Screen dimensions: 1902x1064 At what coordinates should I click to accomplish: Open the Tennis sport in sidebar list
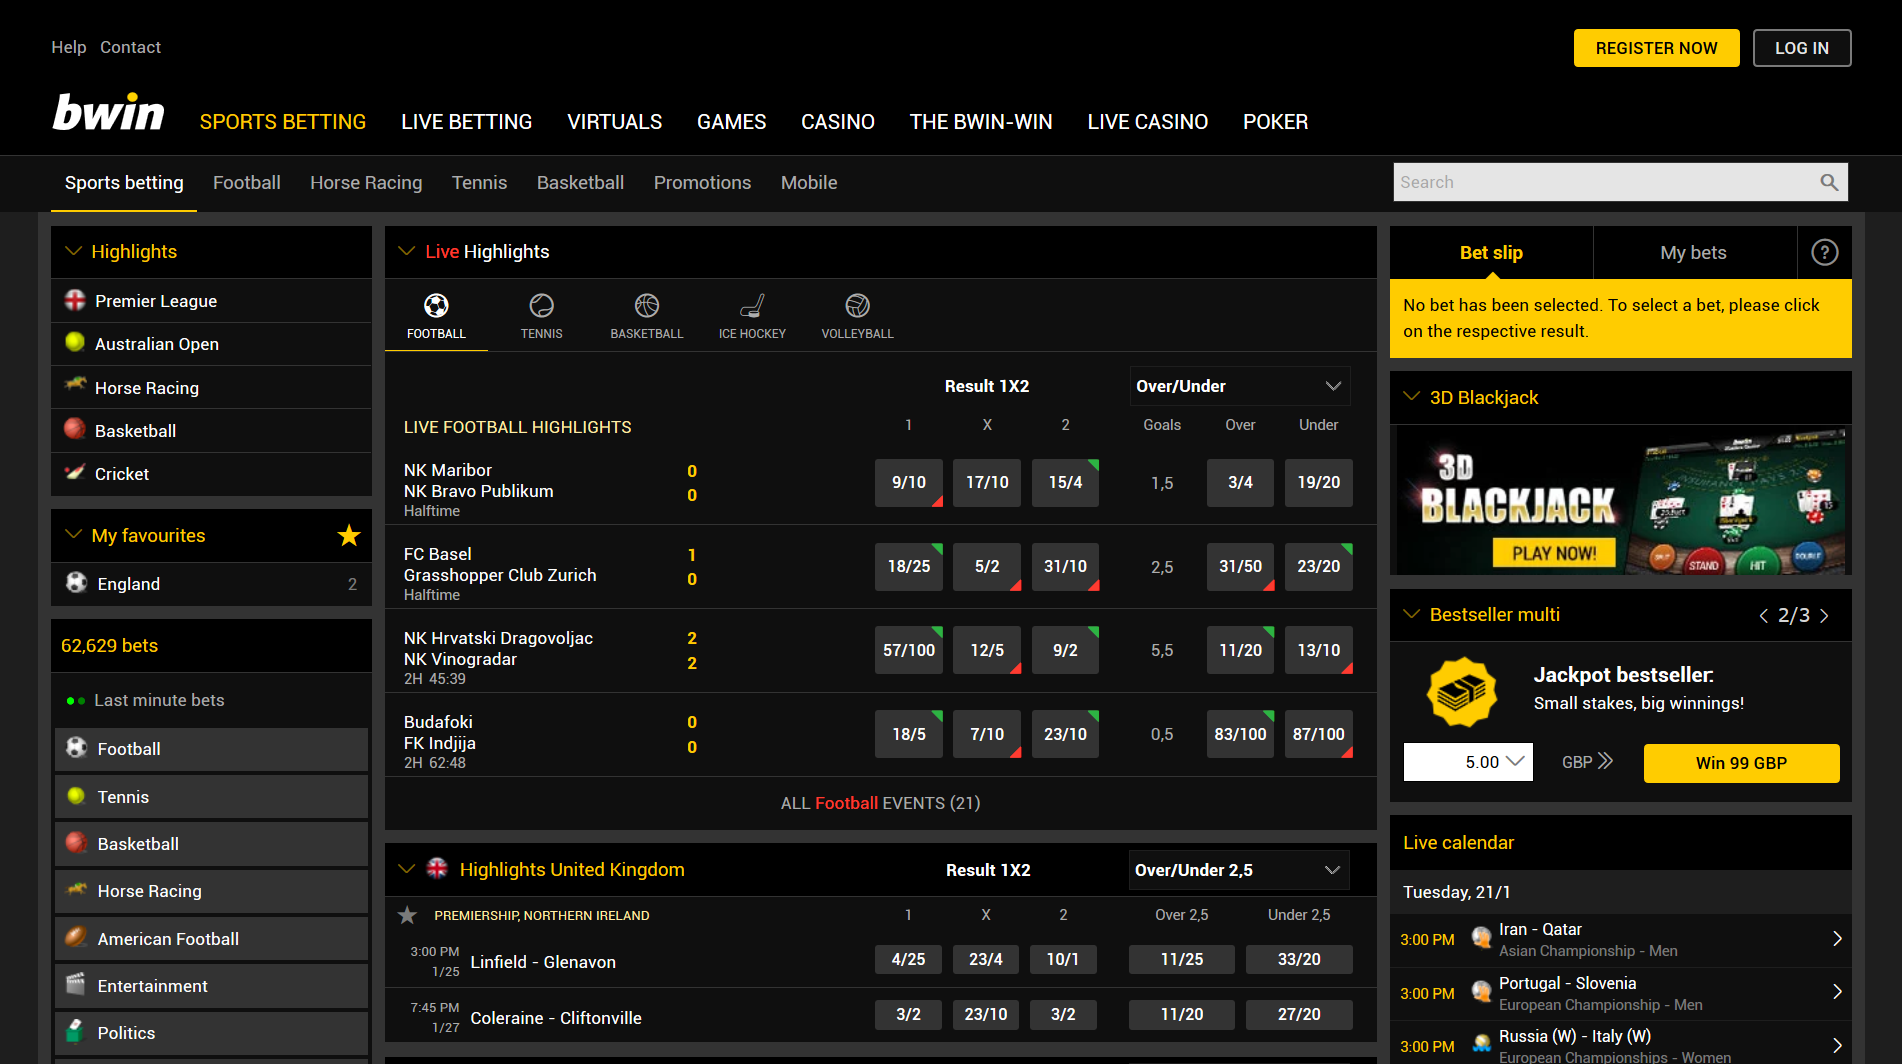click(x=211, y=797)
